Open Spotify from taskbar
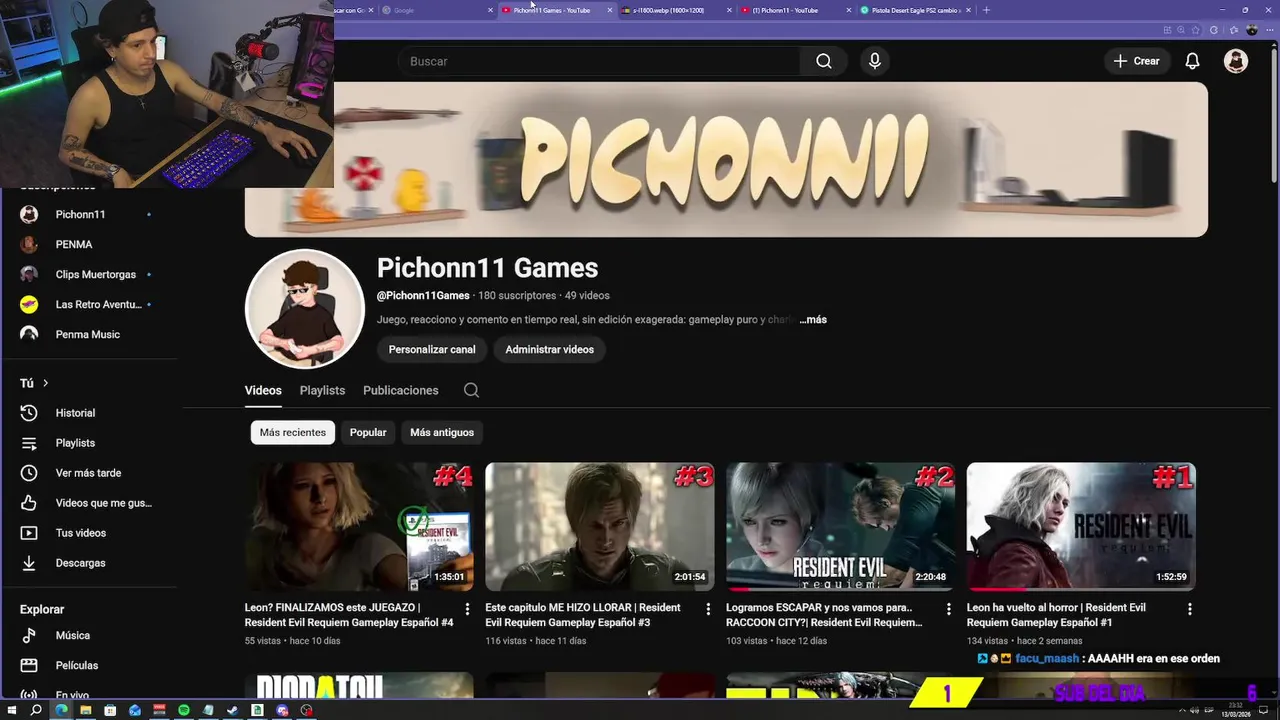1280x720 pixels. 184,710
